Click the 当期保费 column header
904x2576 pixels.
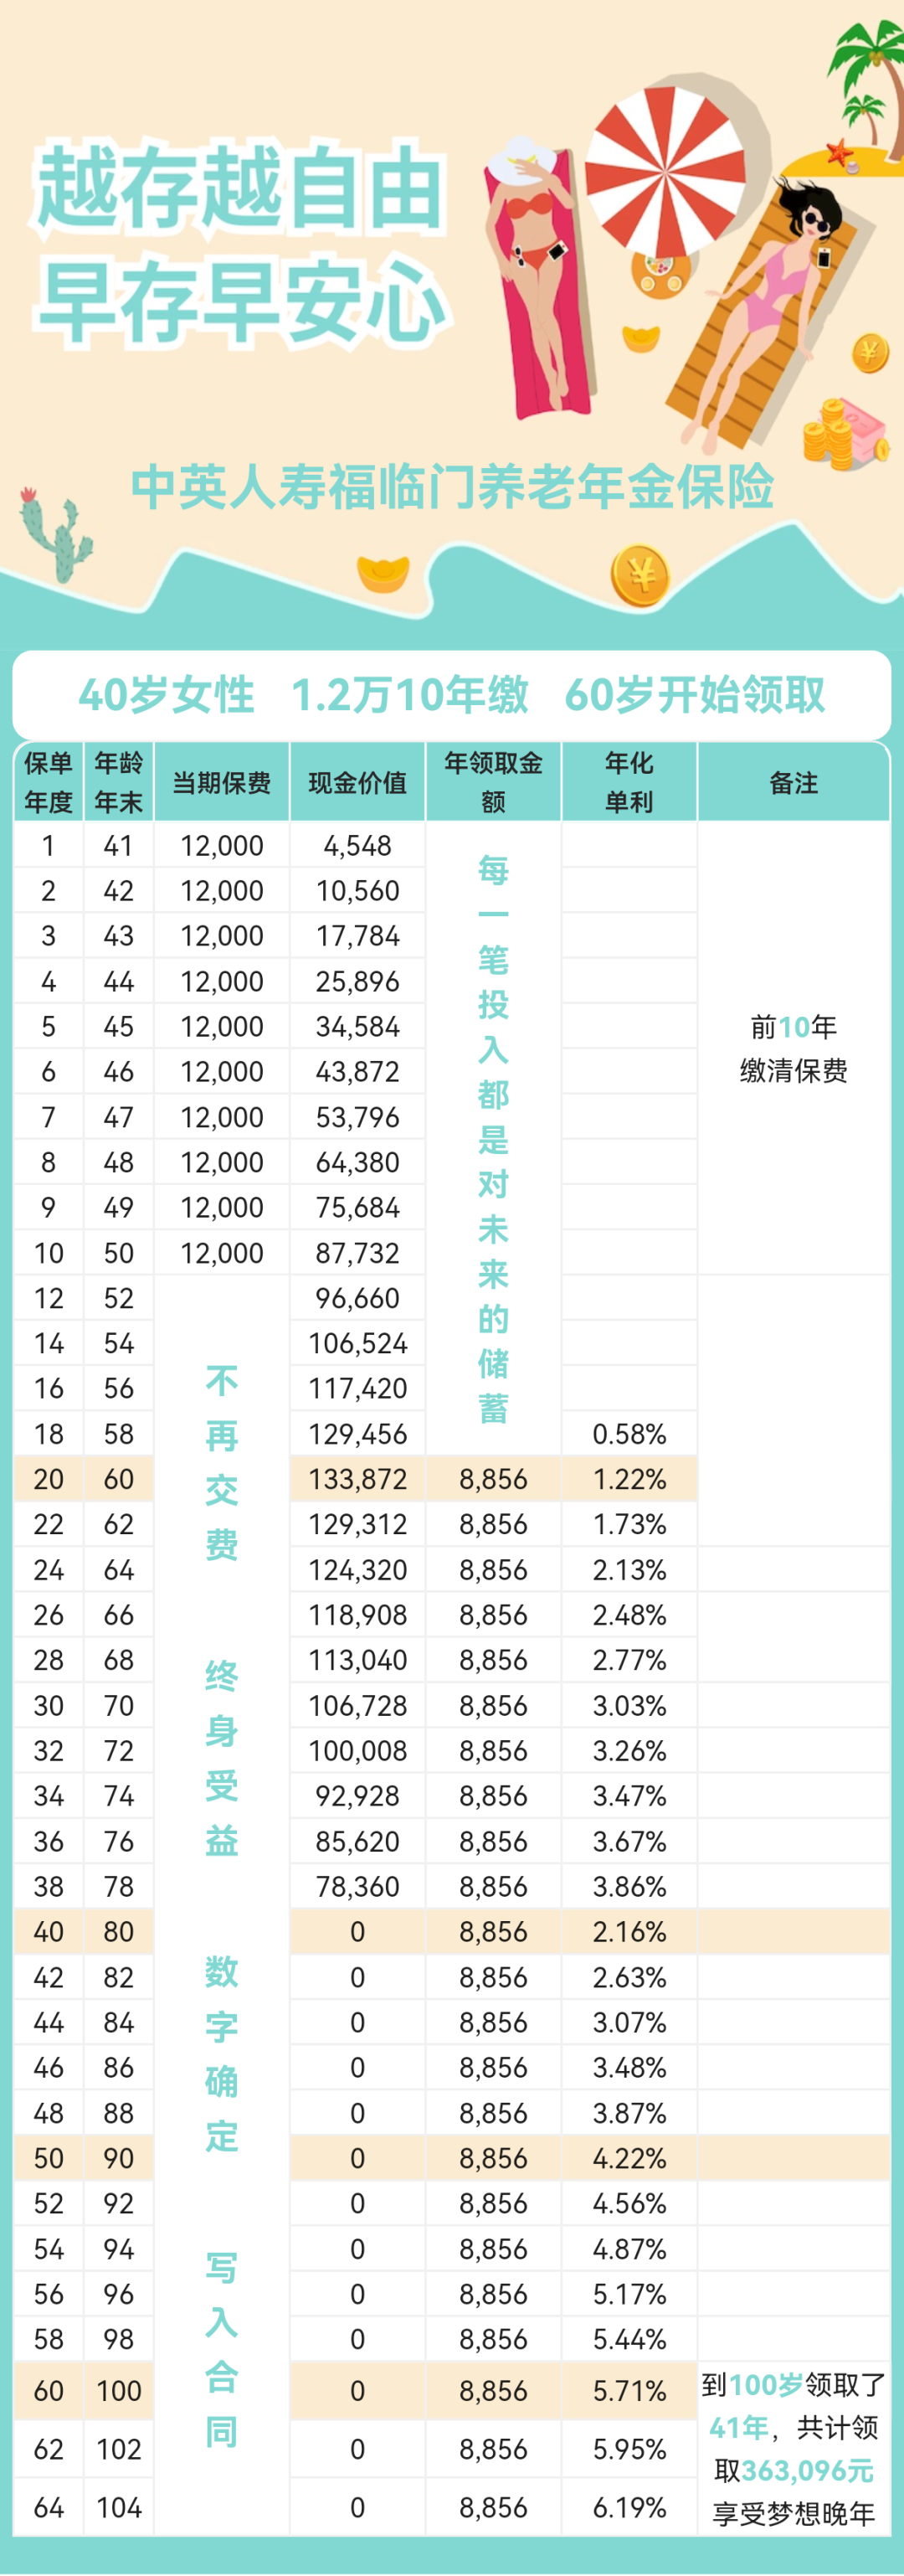point(221,782)
